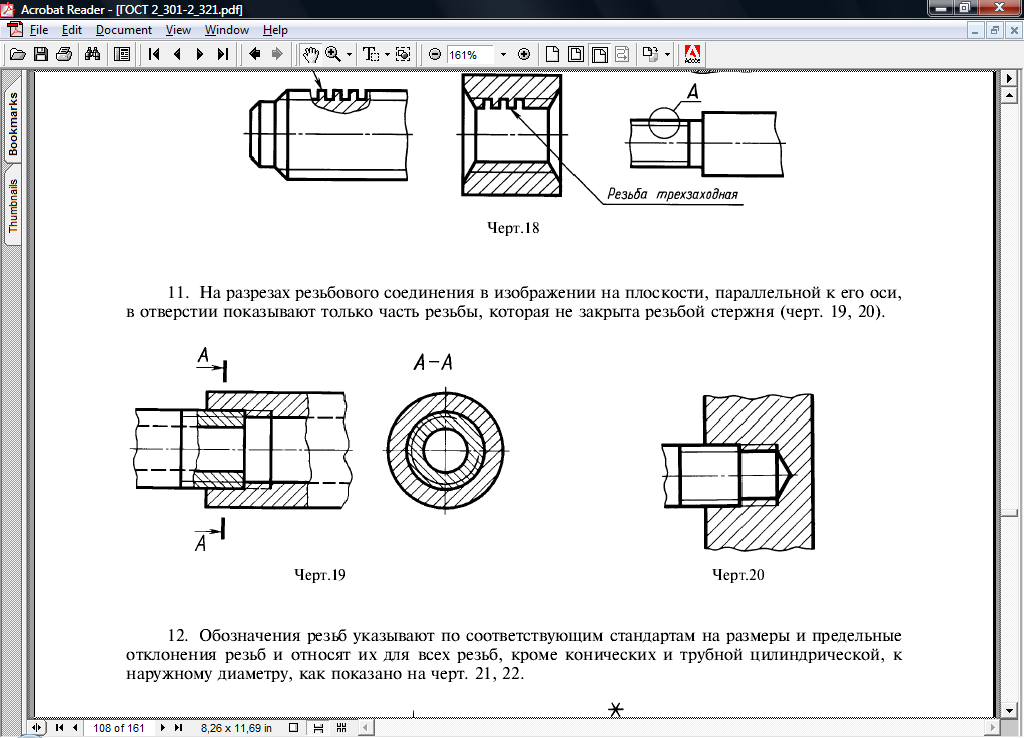1024x738 pixels.
Task: Click the PDF document icon in menu bar
Action: pos(14,30)
